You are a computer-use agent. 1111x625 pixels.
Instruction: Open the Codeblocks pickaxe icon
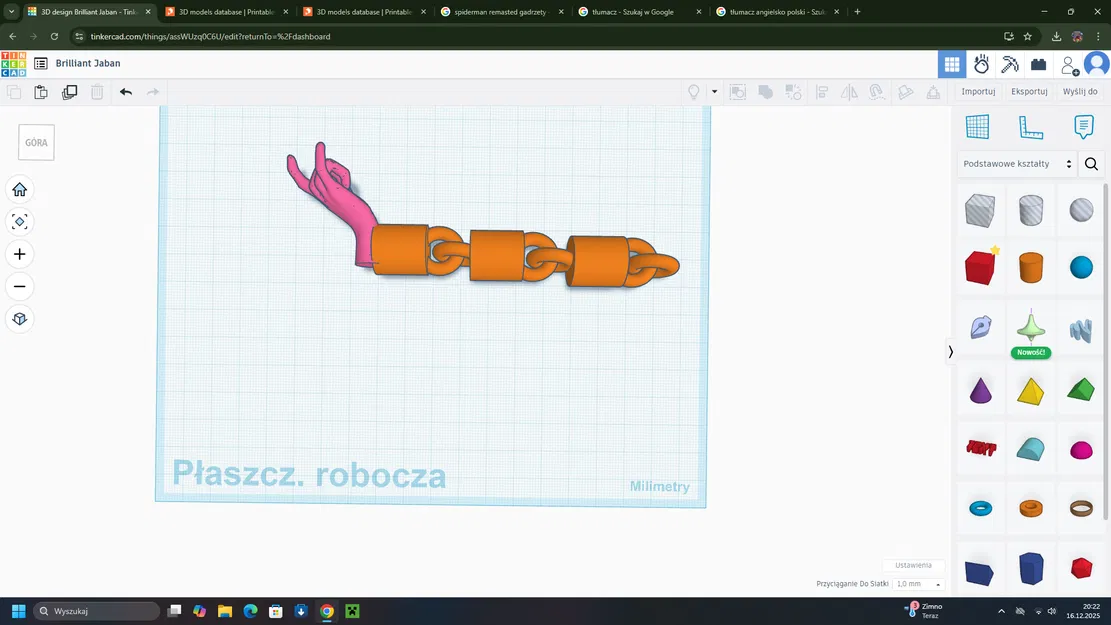click(1010, 64)
